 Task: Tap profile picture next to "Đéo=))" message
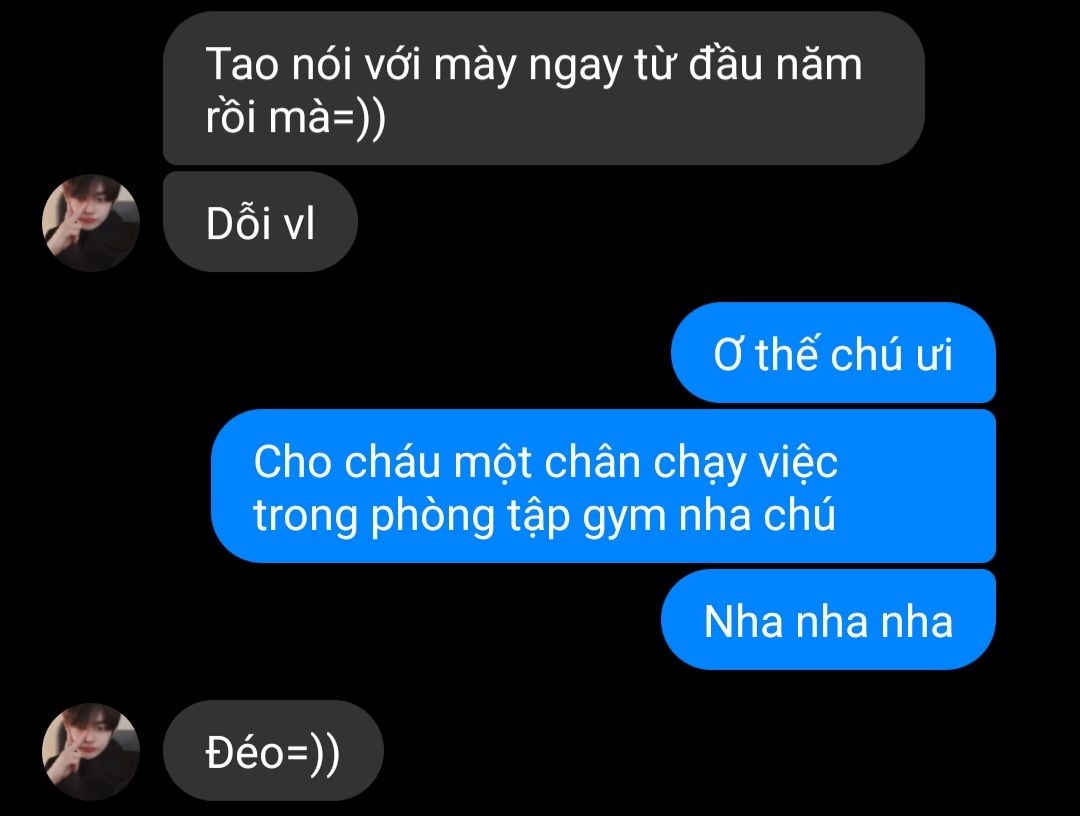coord(91,751)
